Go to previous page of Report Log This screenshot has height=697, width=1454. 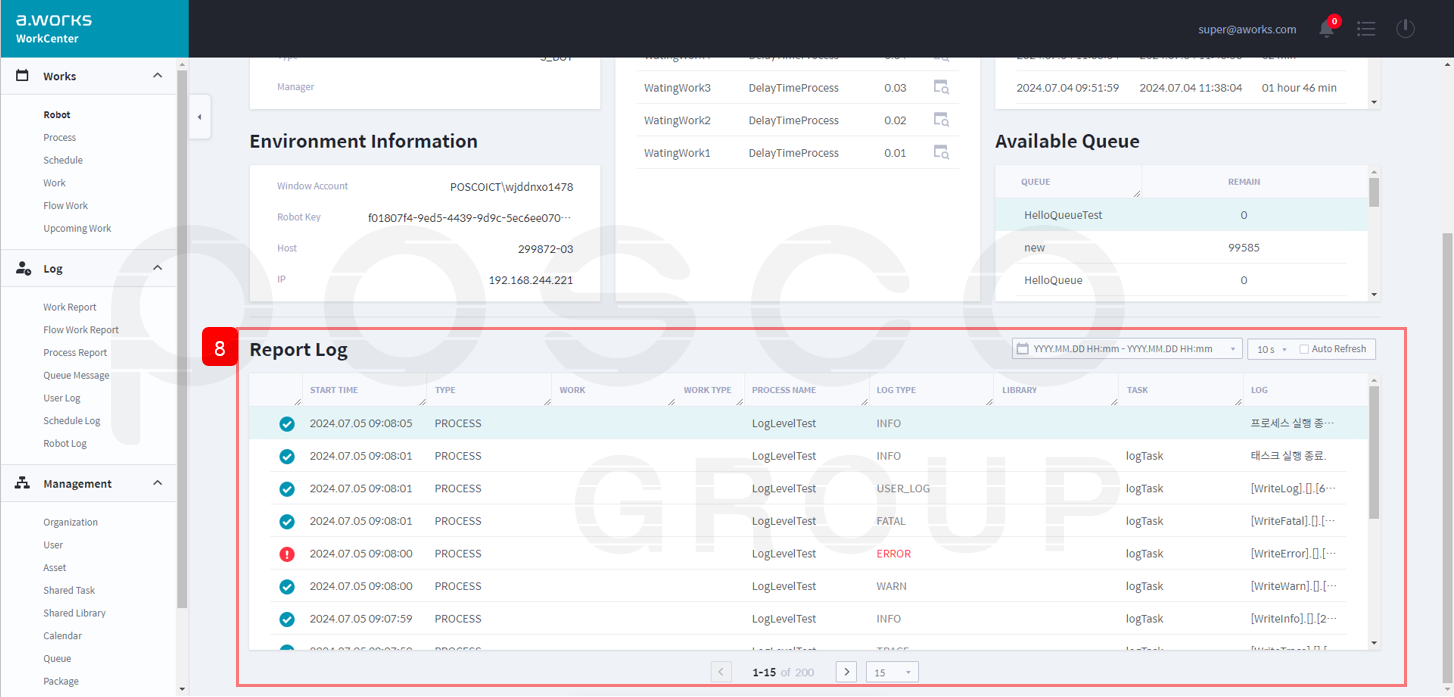(721, 672)
